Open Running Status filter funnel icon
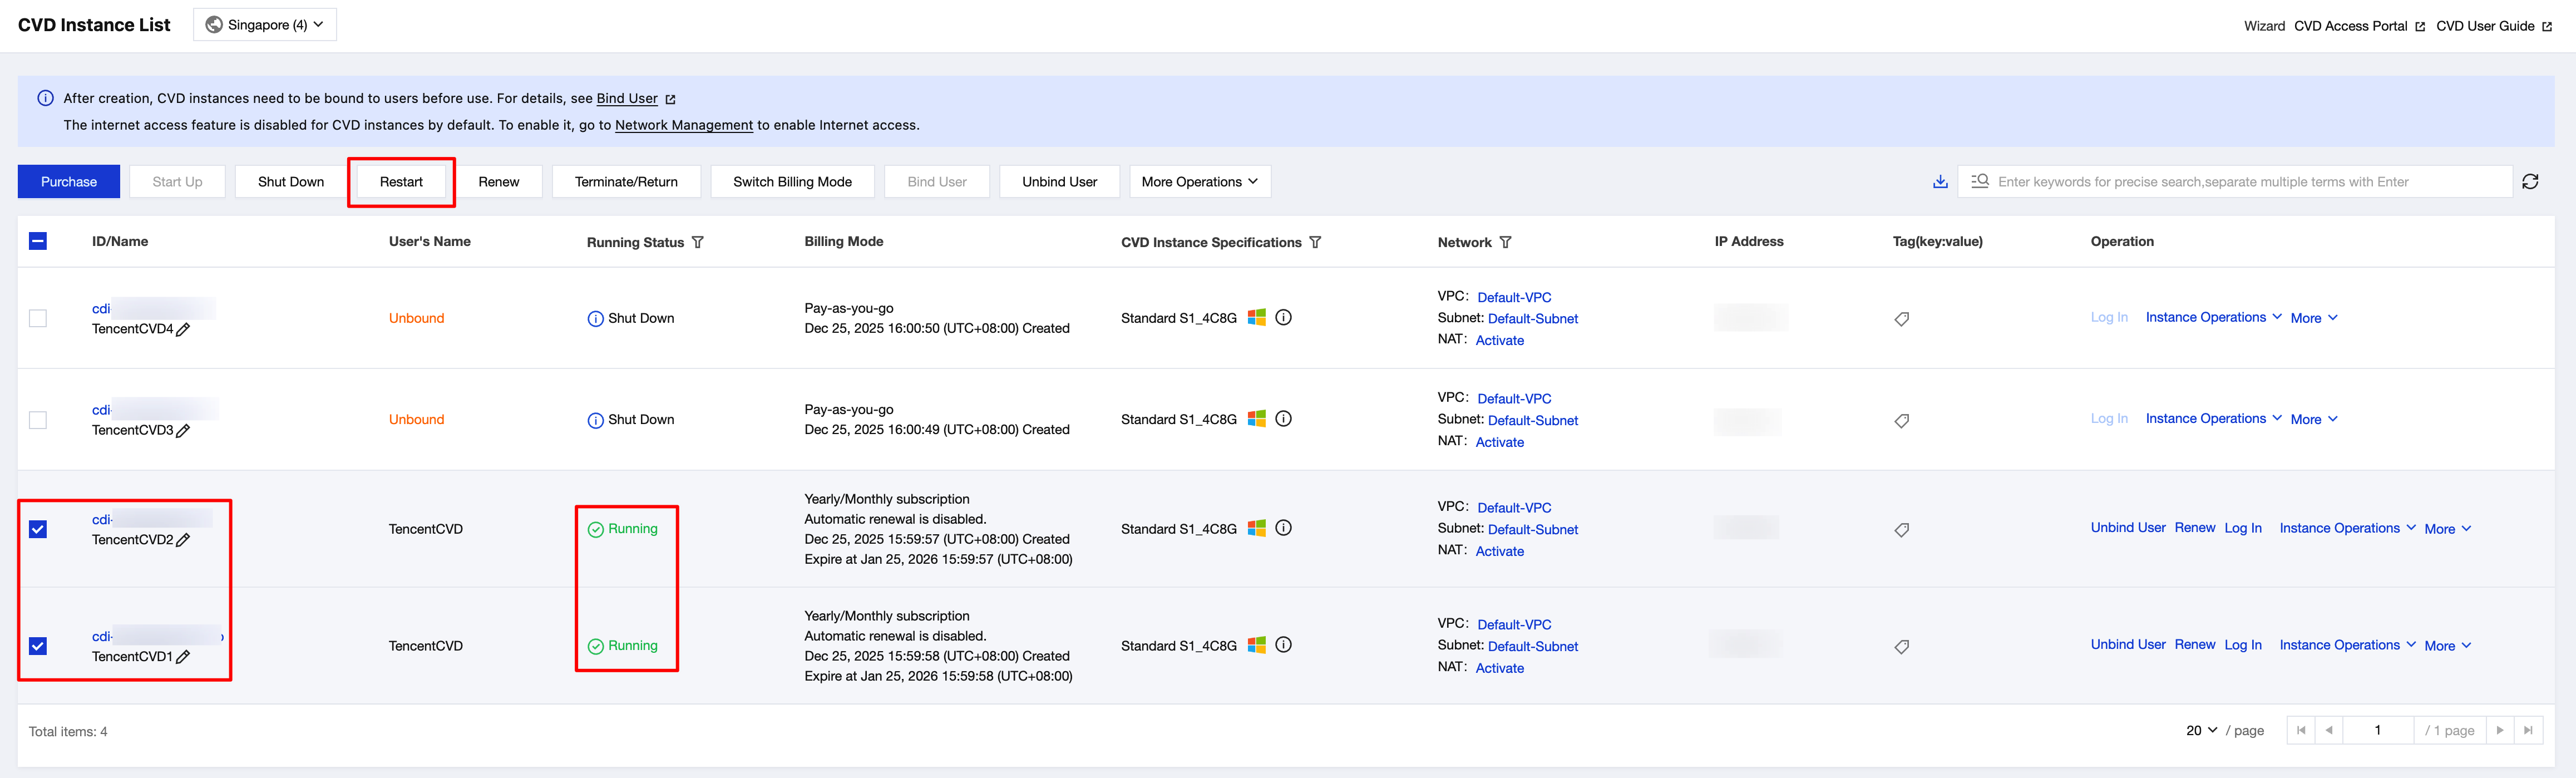 (698, 243)
